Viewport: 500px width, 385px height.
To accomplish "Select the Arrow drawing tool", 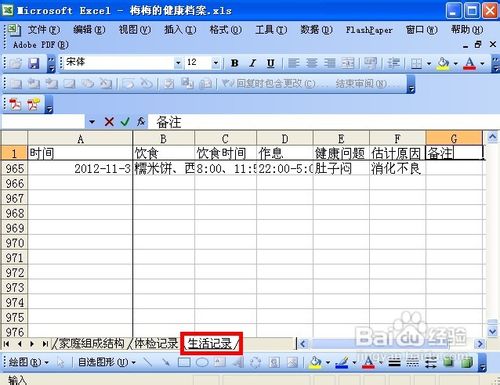I will pos(165,362).
